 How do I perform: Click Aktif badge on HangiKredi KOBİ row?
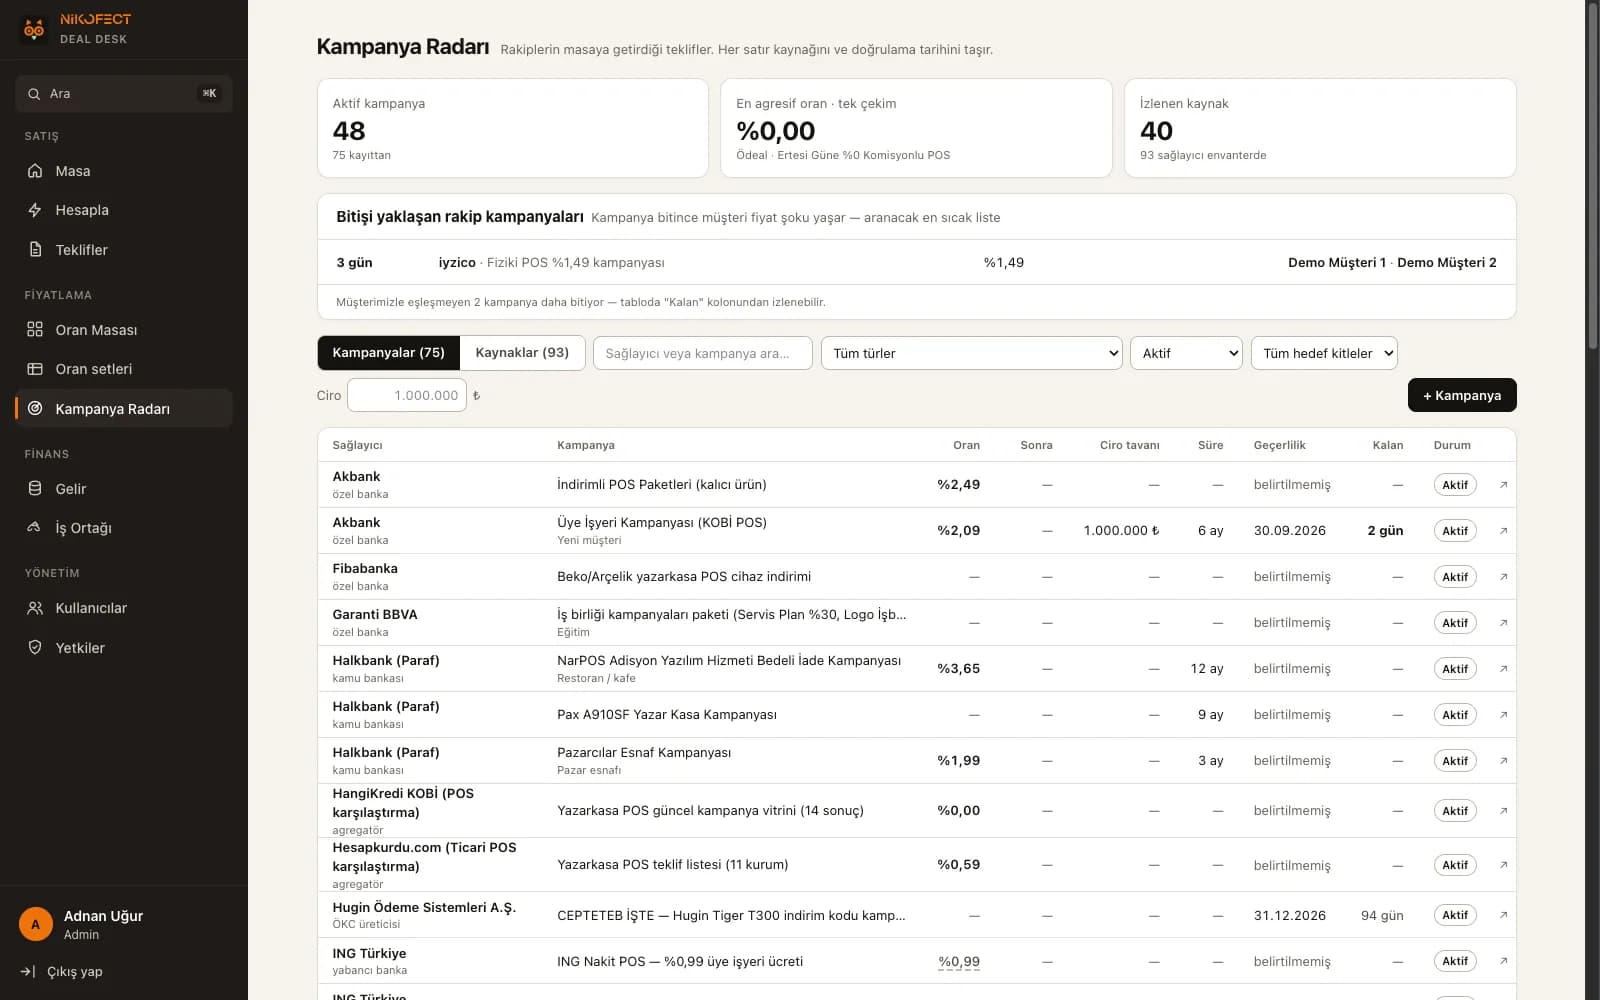click(1455, 811)
